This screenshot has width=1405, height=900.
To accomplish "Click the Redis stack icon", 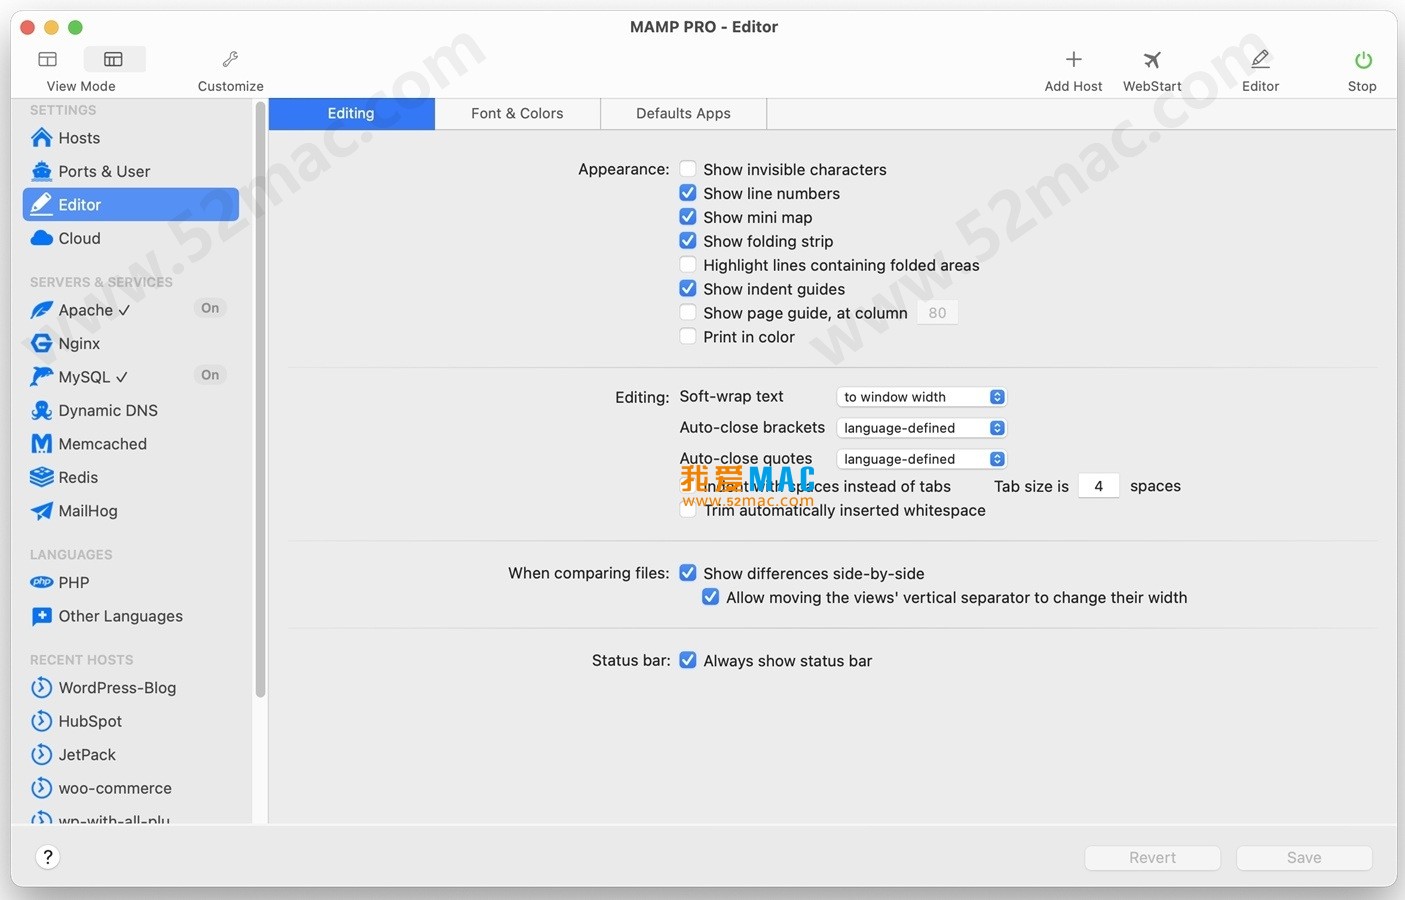I will point(41,477).
